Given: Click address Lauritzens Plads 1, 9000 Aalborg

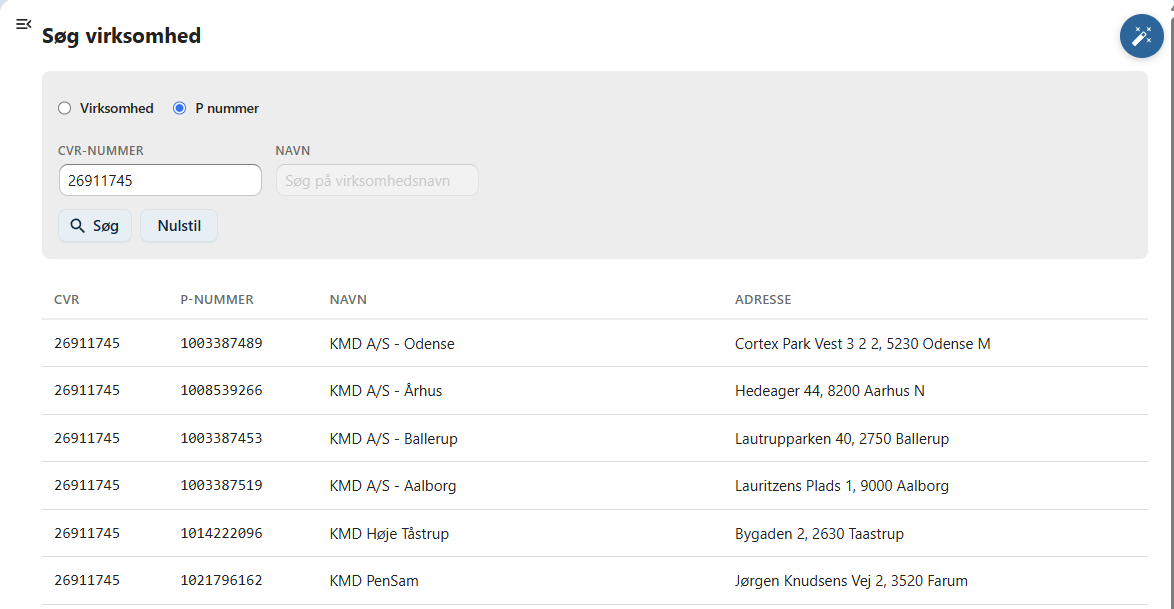Looking at the screenshot, I should click(842, 486).
